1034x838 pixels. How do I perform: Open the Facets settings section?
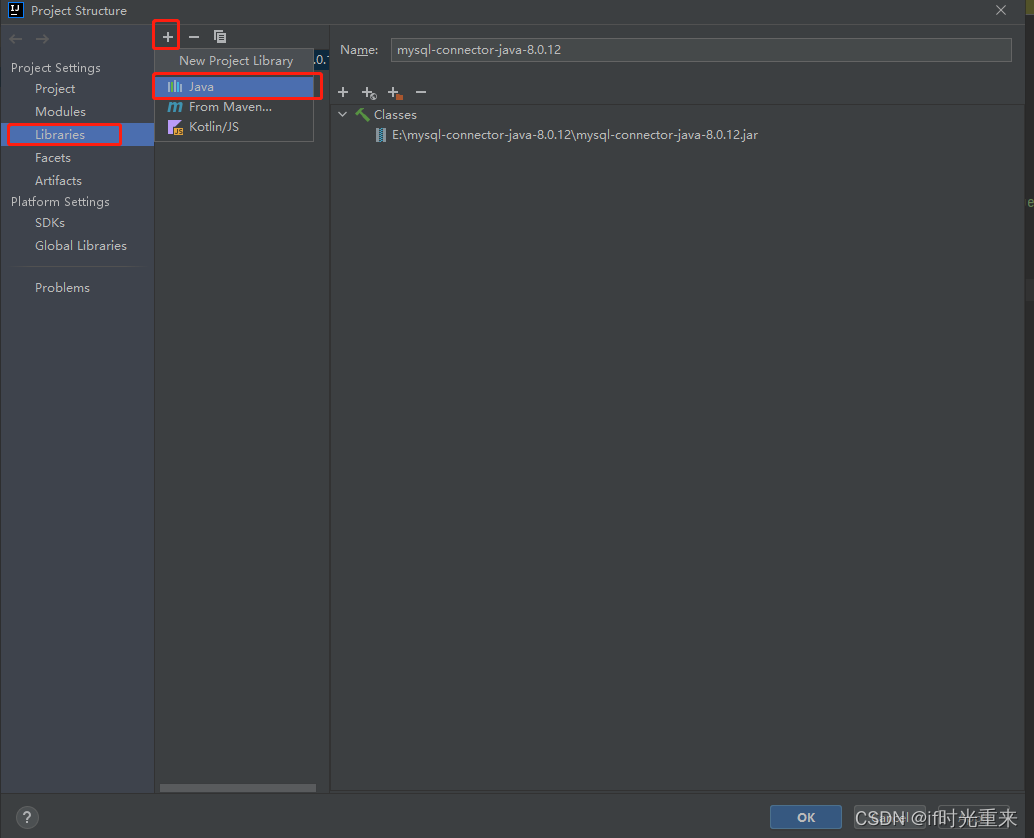[x=53, y=158]
